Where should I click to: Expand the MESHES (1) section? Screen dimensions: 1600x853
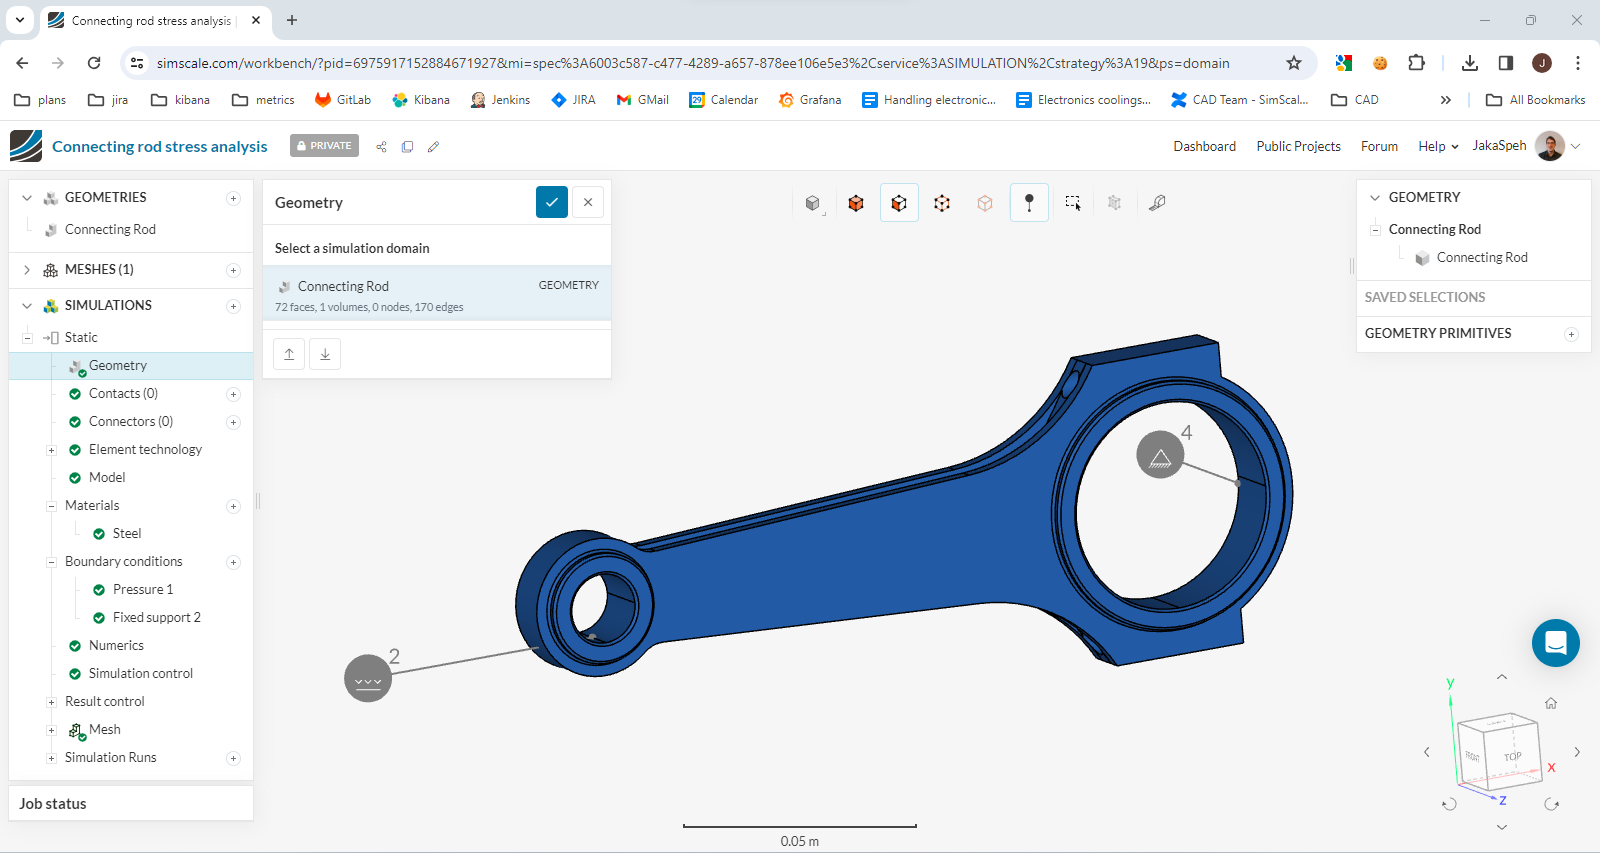(x=27, y=270)
